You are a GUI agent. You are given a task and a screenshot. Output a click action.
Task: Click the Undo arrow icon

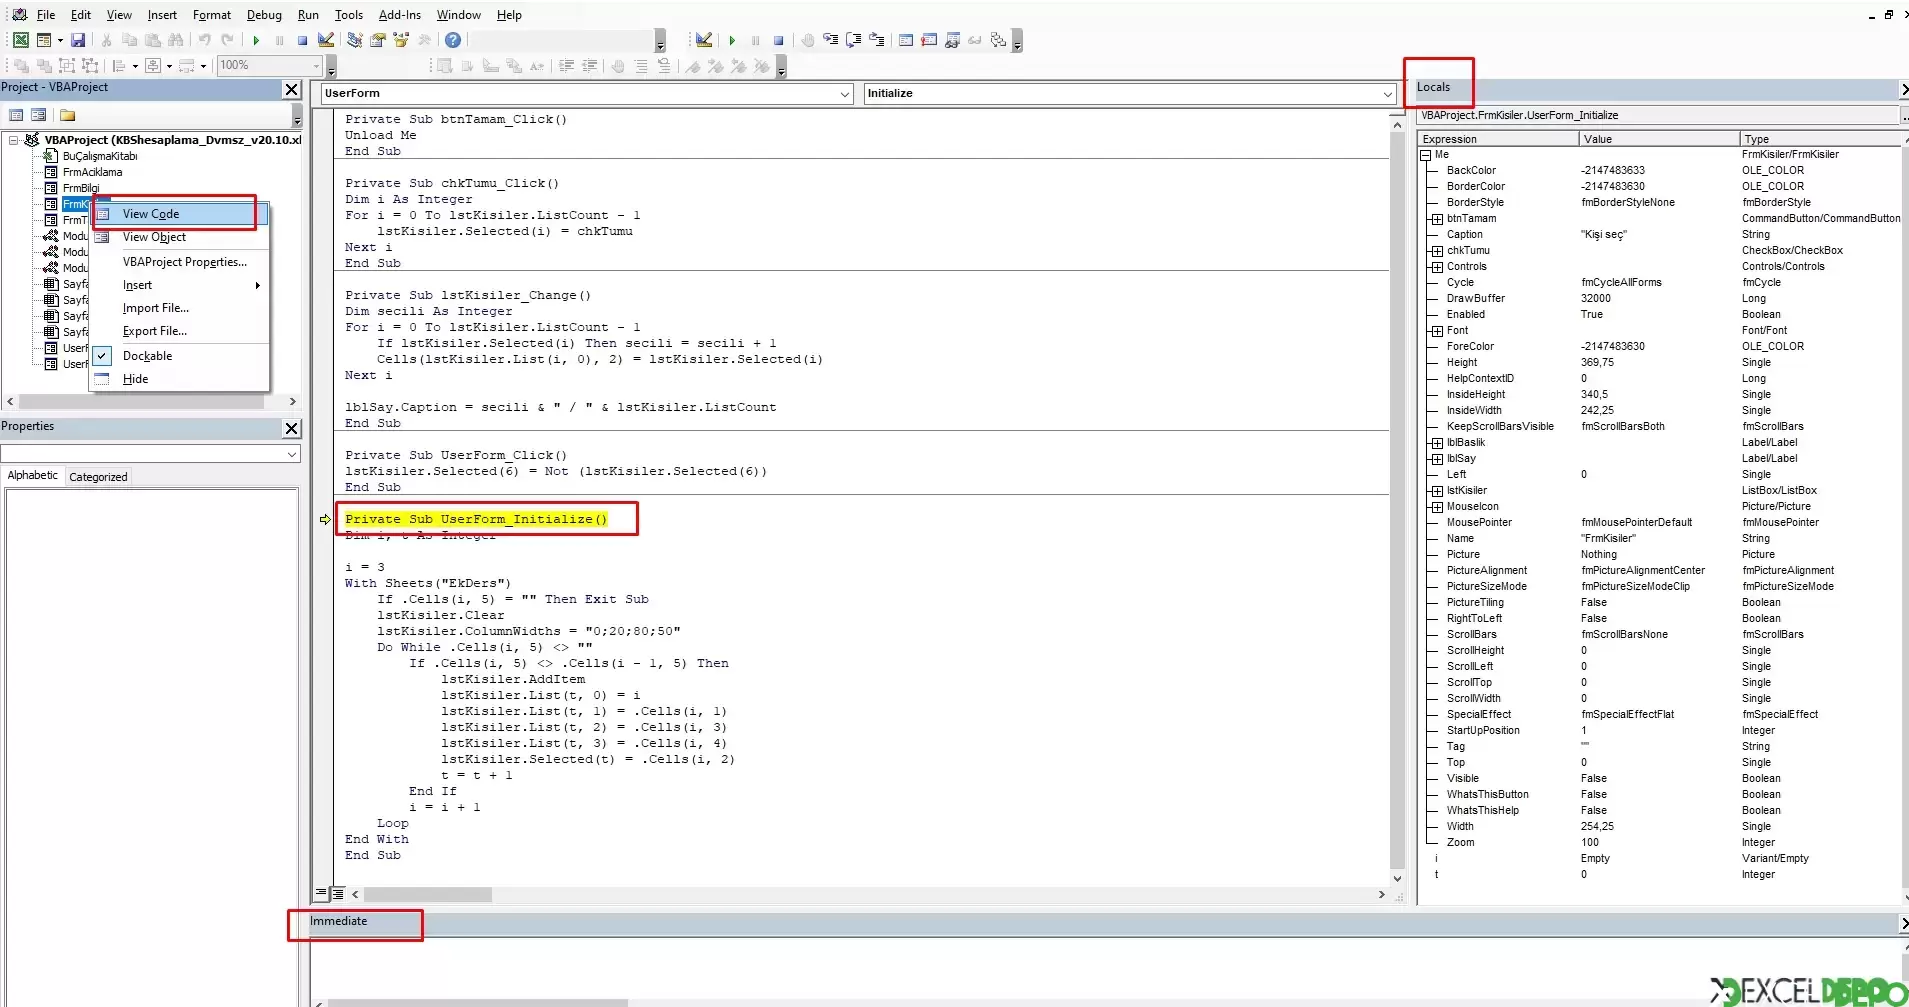(204, 40)
